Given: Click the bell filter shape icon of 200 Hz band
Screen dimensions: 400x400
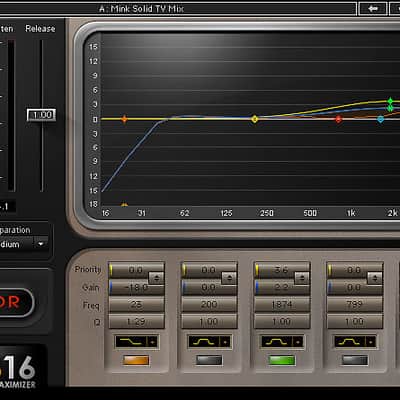Looking at the screenshot, I should coord(203,342).
